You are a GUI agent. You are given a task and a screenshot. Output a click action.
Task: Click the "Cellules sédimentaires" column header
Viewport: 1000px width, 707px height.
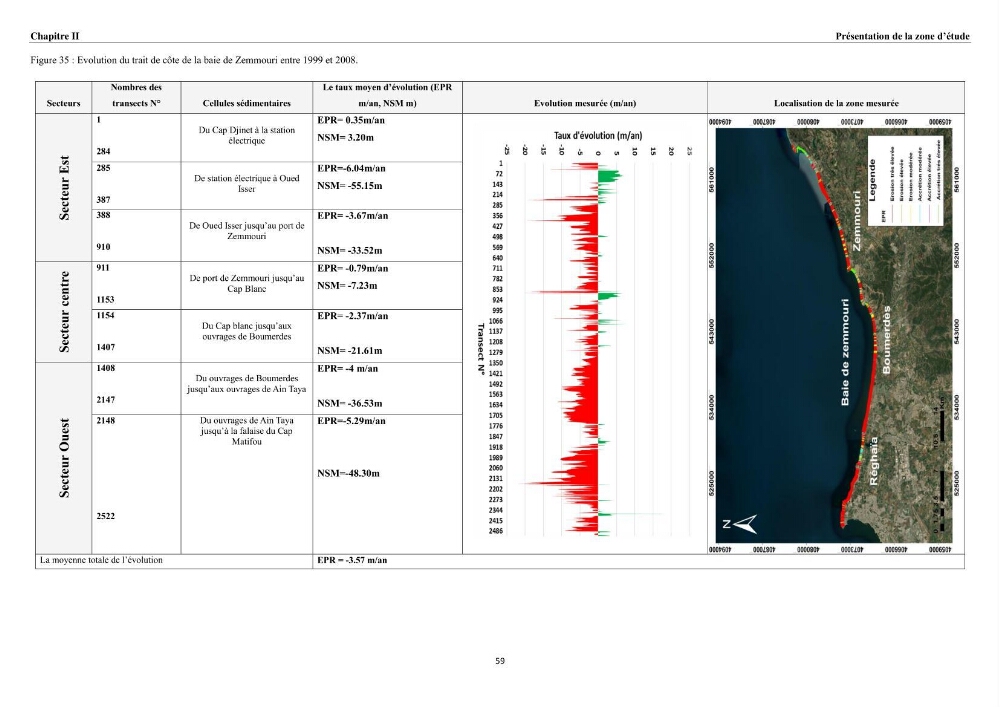pos(247,103)
